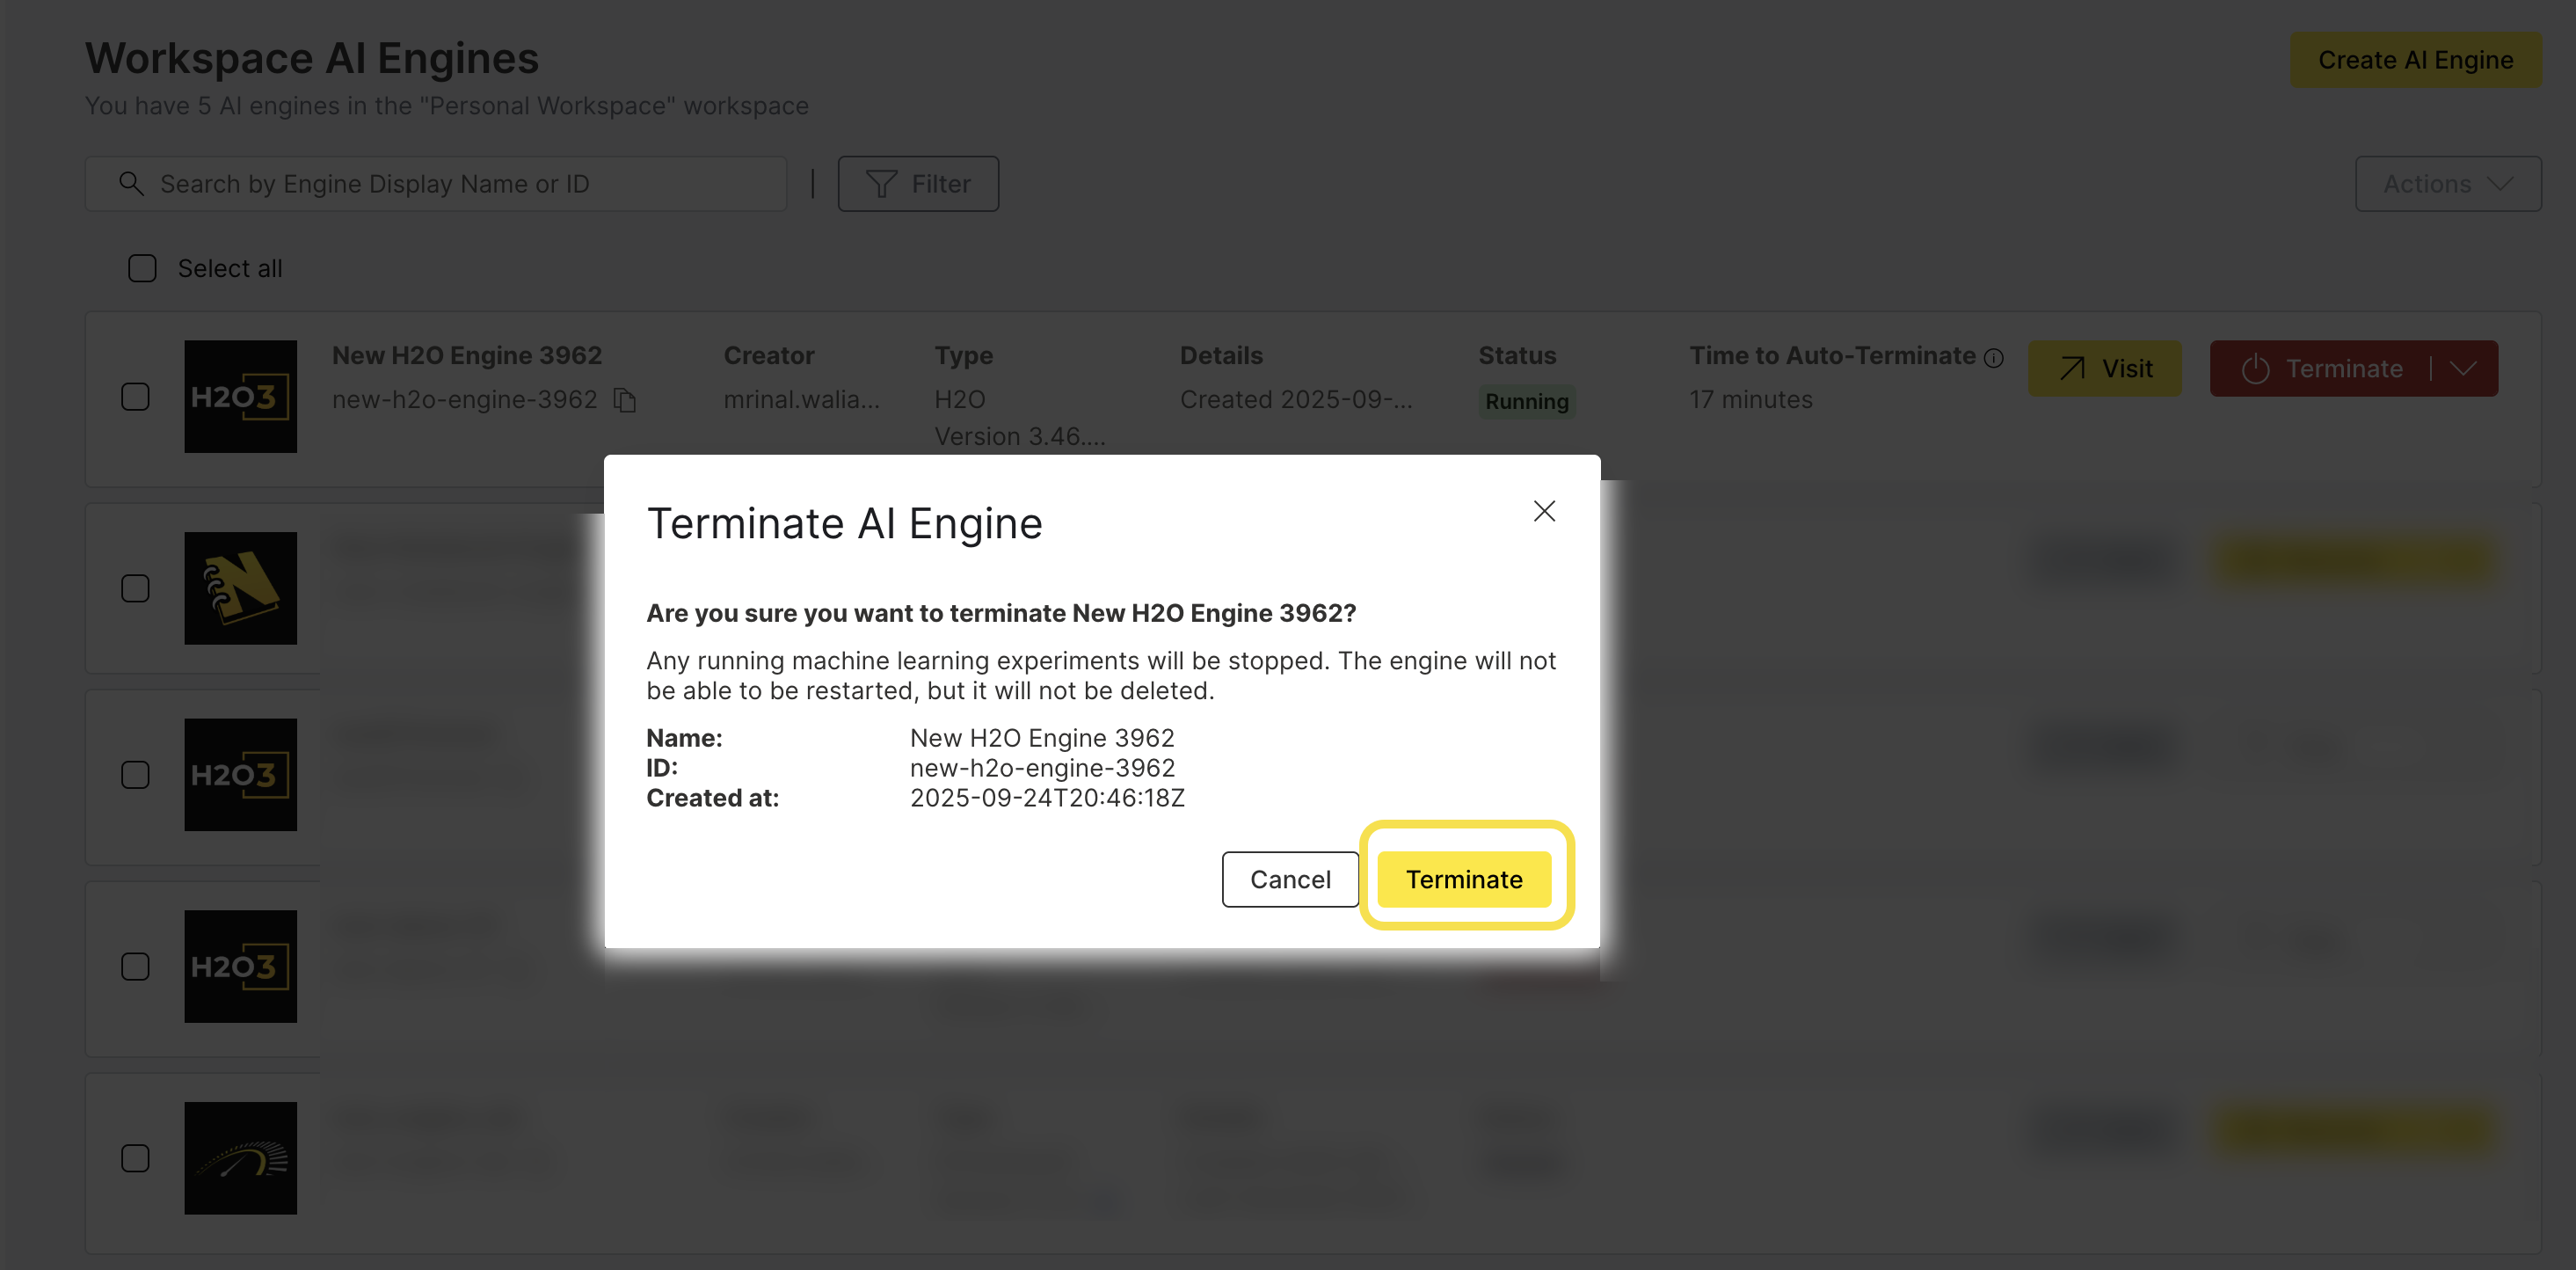This screenshot has height=1270, width=2576.
Task: Click the Create AI Engine button
Action: click(2416, 59)
